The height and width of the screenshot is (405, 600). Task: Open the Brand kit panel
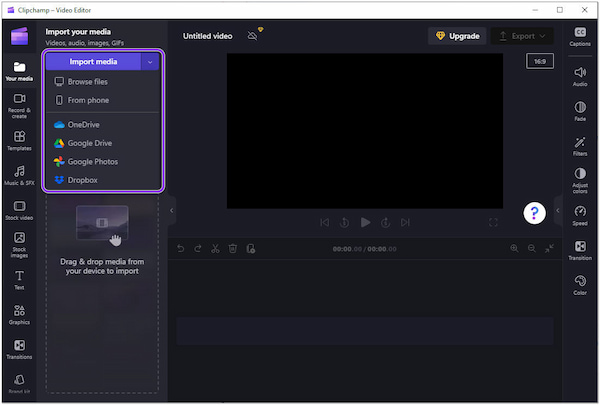[19, 384]
